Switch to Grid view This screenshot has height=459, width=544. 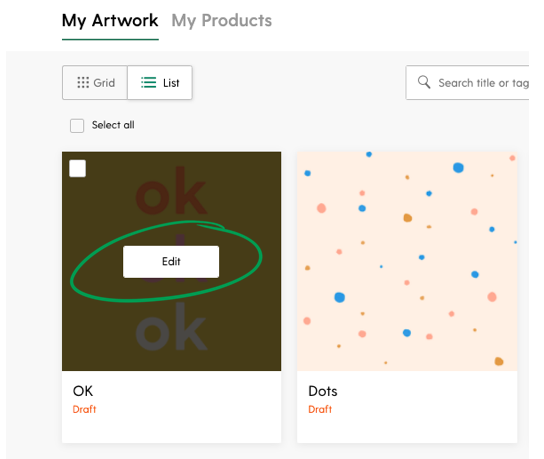[x=95, y=83]
